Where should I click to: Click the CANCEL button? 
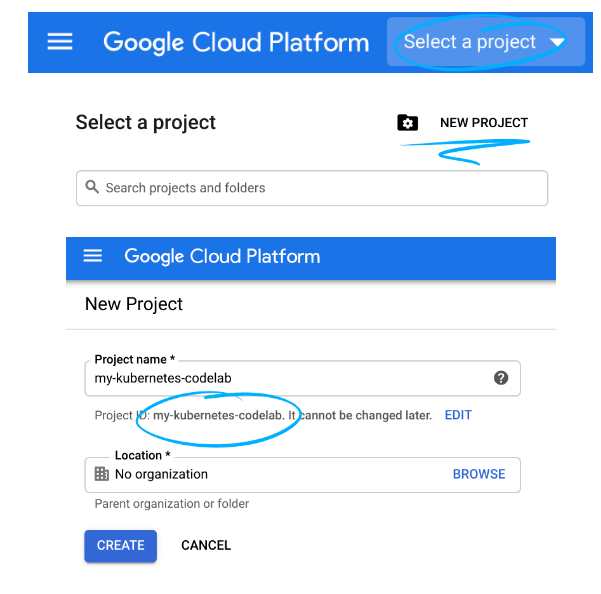click(x=206, y=545)
